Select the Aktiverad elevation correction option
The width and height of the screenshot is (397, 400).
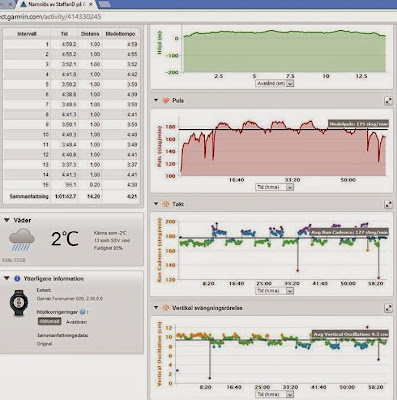pyautogui.click(x=50, y=322)
